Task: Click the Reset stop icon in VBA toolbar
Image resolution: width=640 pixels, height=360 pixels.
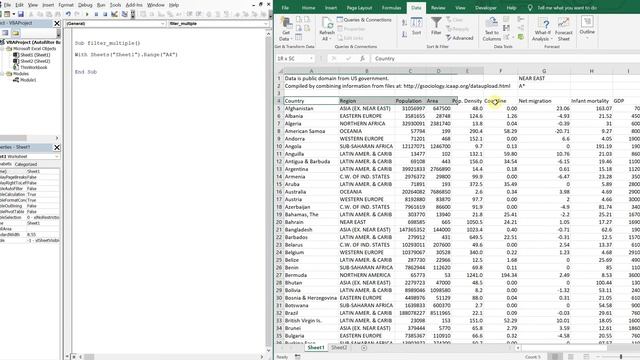Action: [x=105, y=14]
